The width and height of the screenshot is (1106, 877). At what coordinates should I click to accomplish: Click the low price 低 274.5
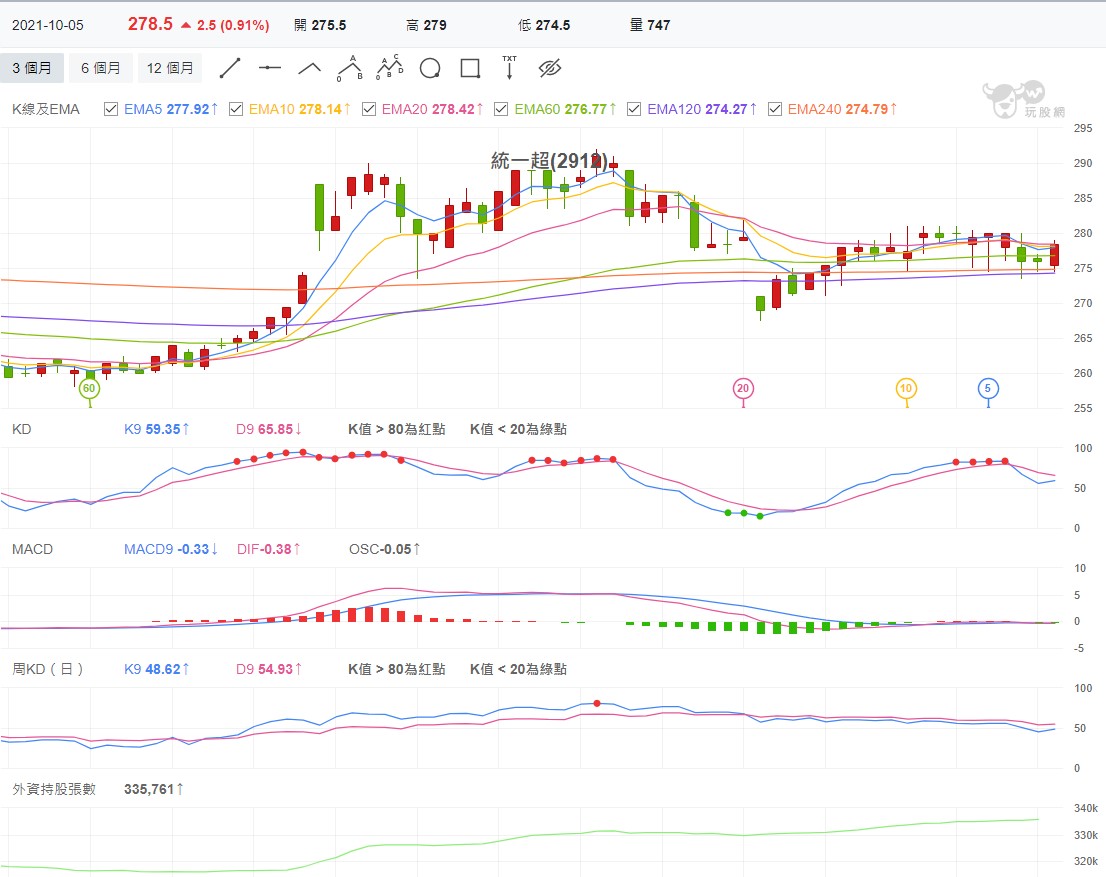pos(544,25)
